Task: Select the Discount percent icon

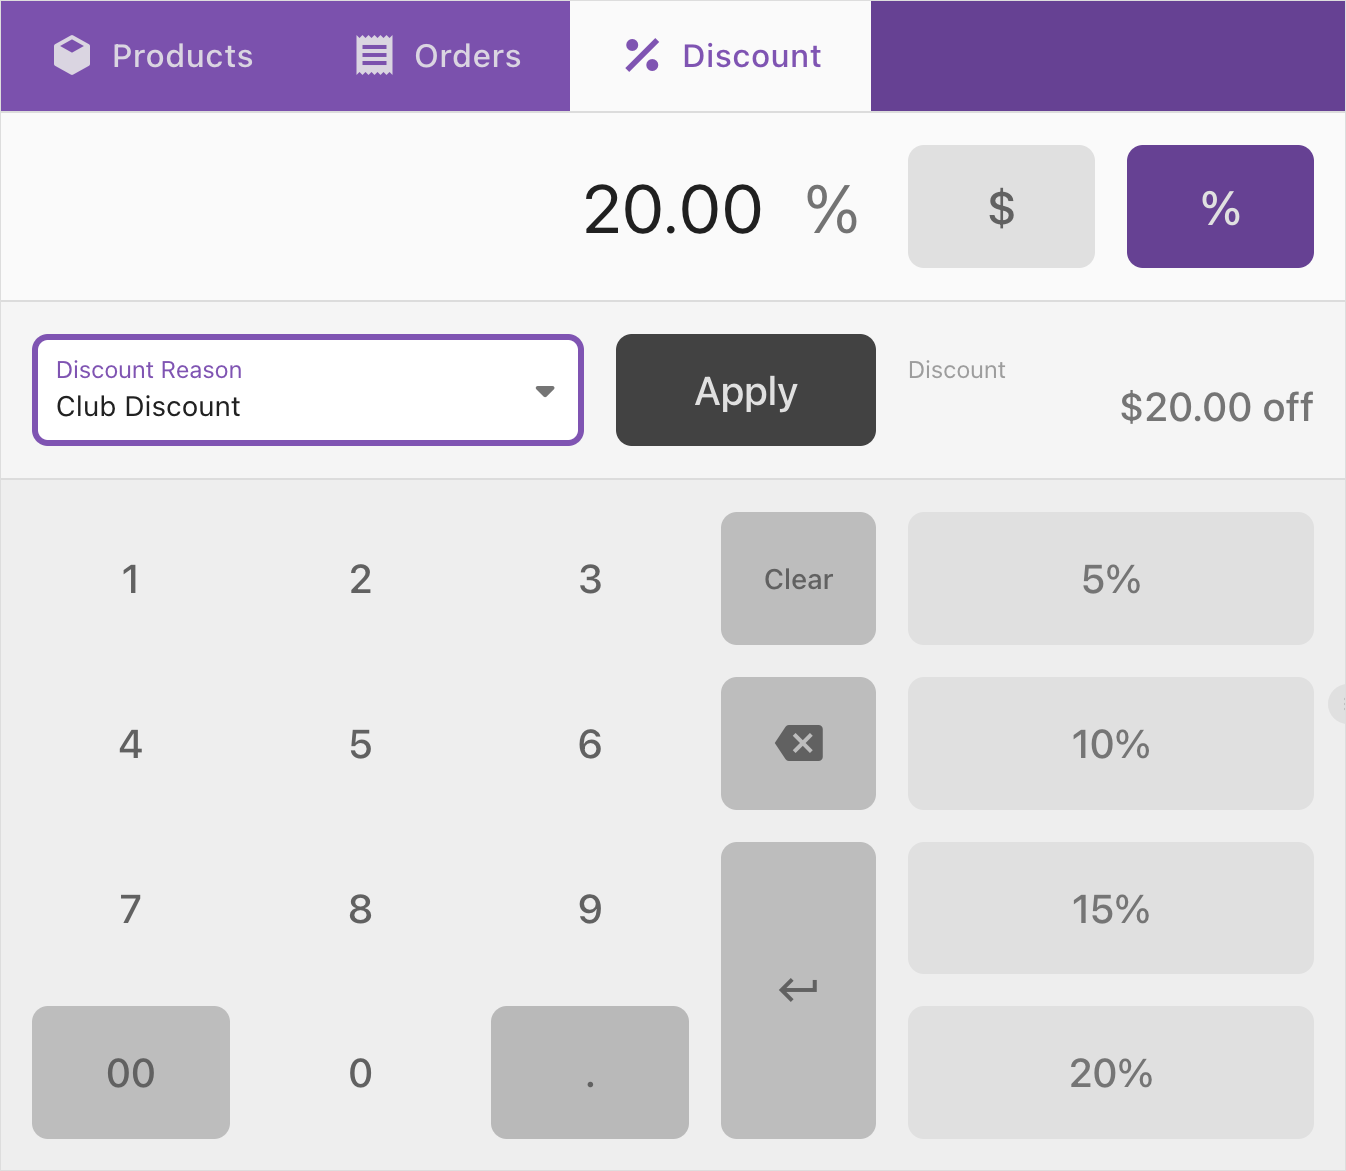Action: pos(640,55)
